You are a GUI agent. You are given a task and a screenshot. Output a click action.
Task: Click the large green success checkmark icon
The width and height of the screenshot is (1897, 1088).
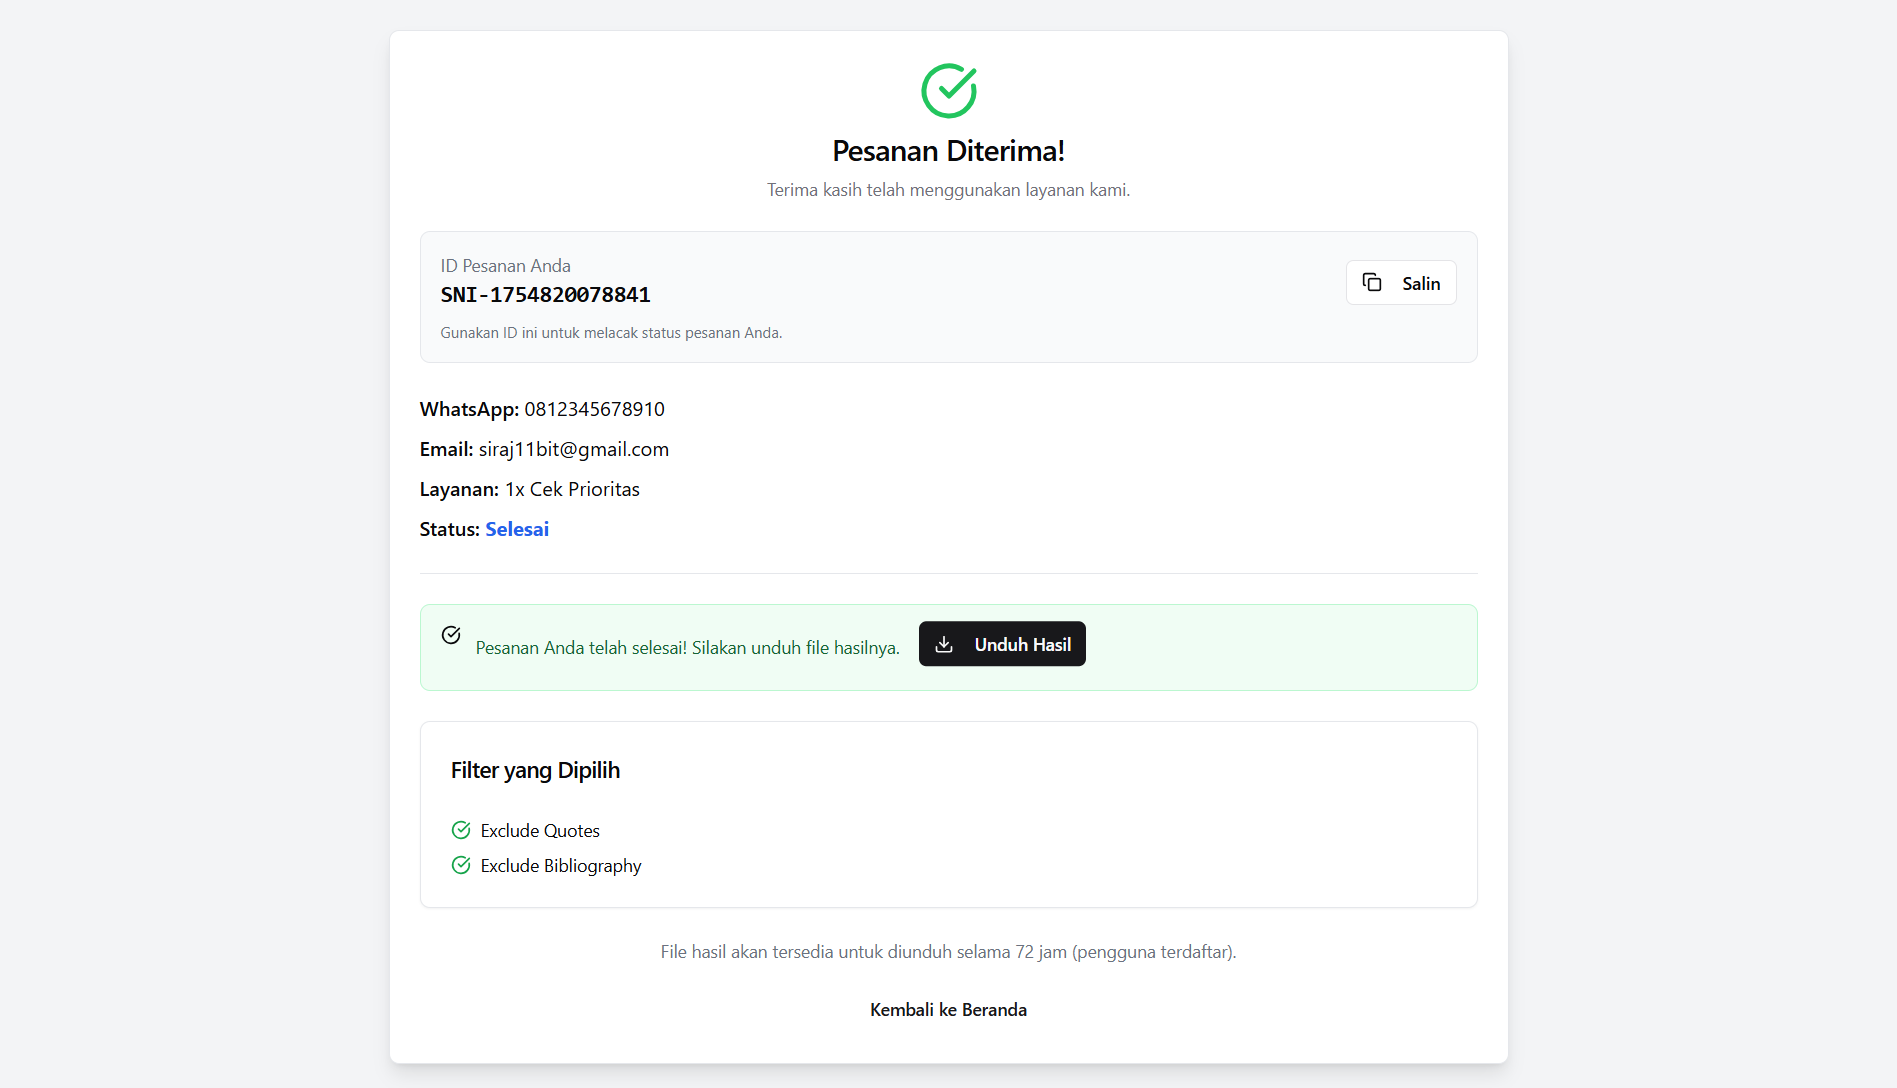pos(948,91)
